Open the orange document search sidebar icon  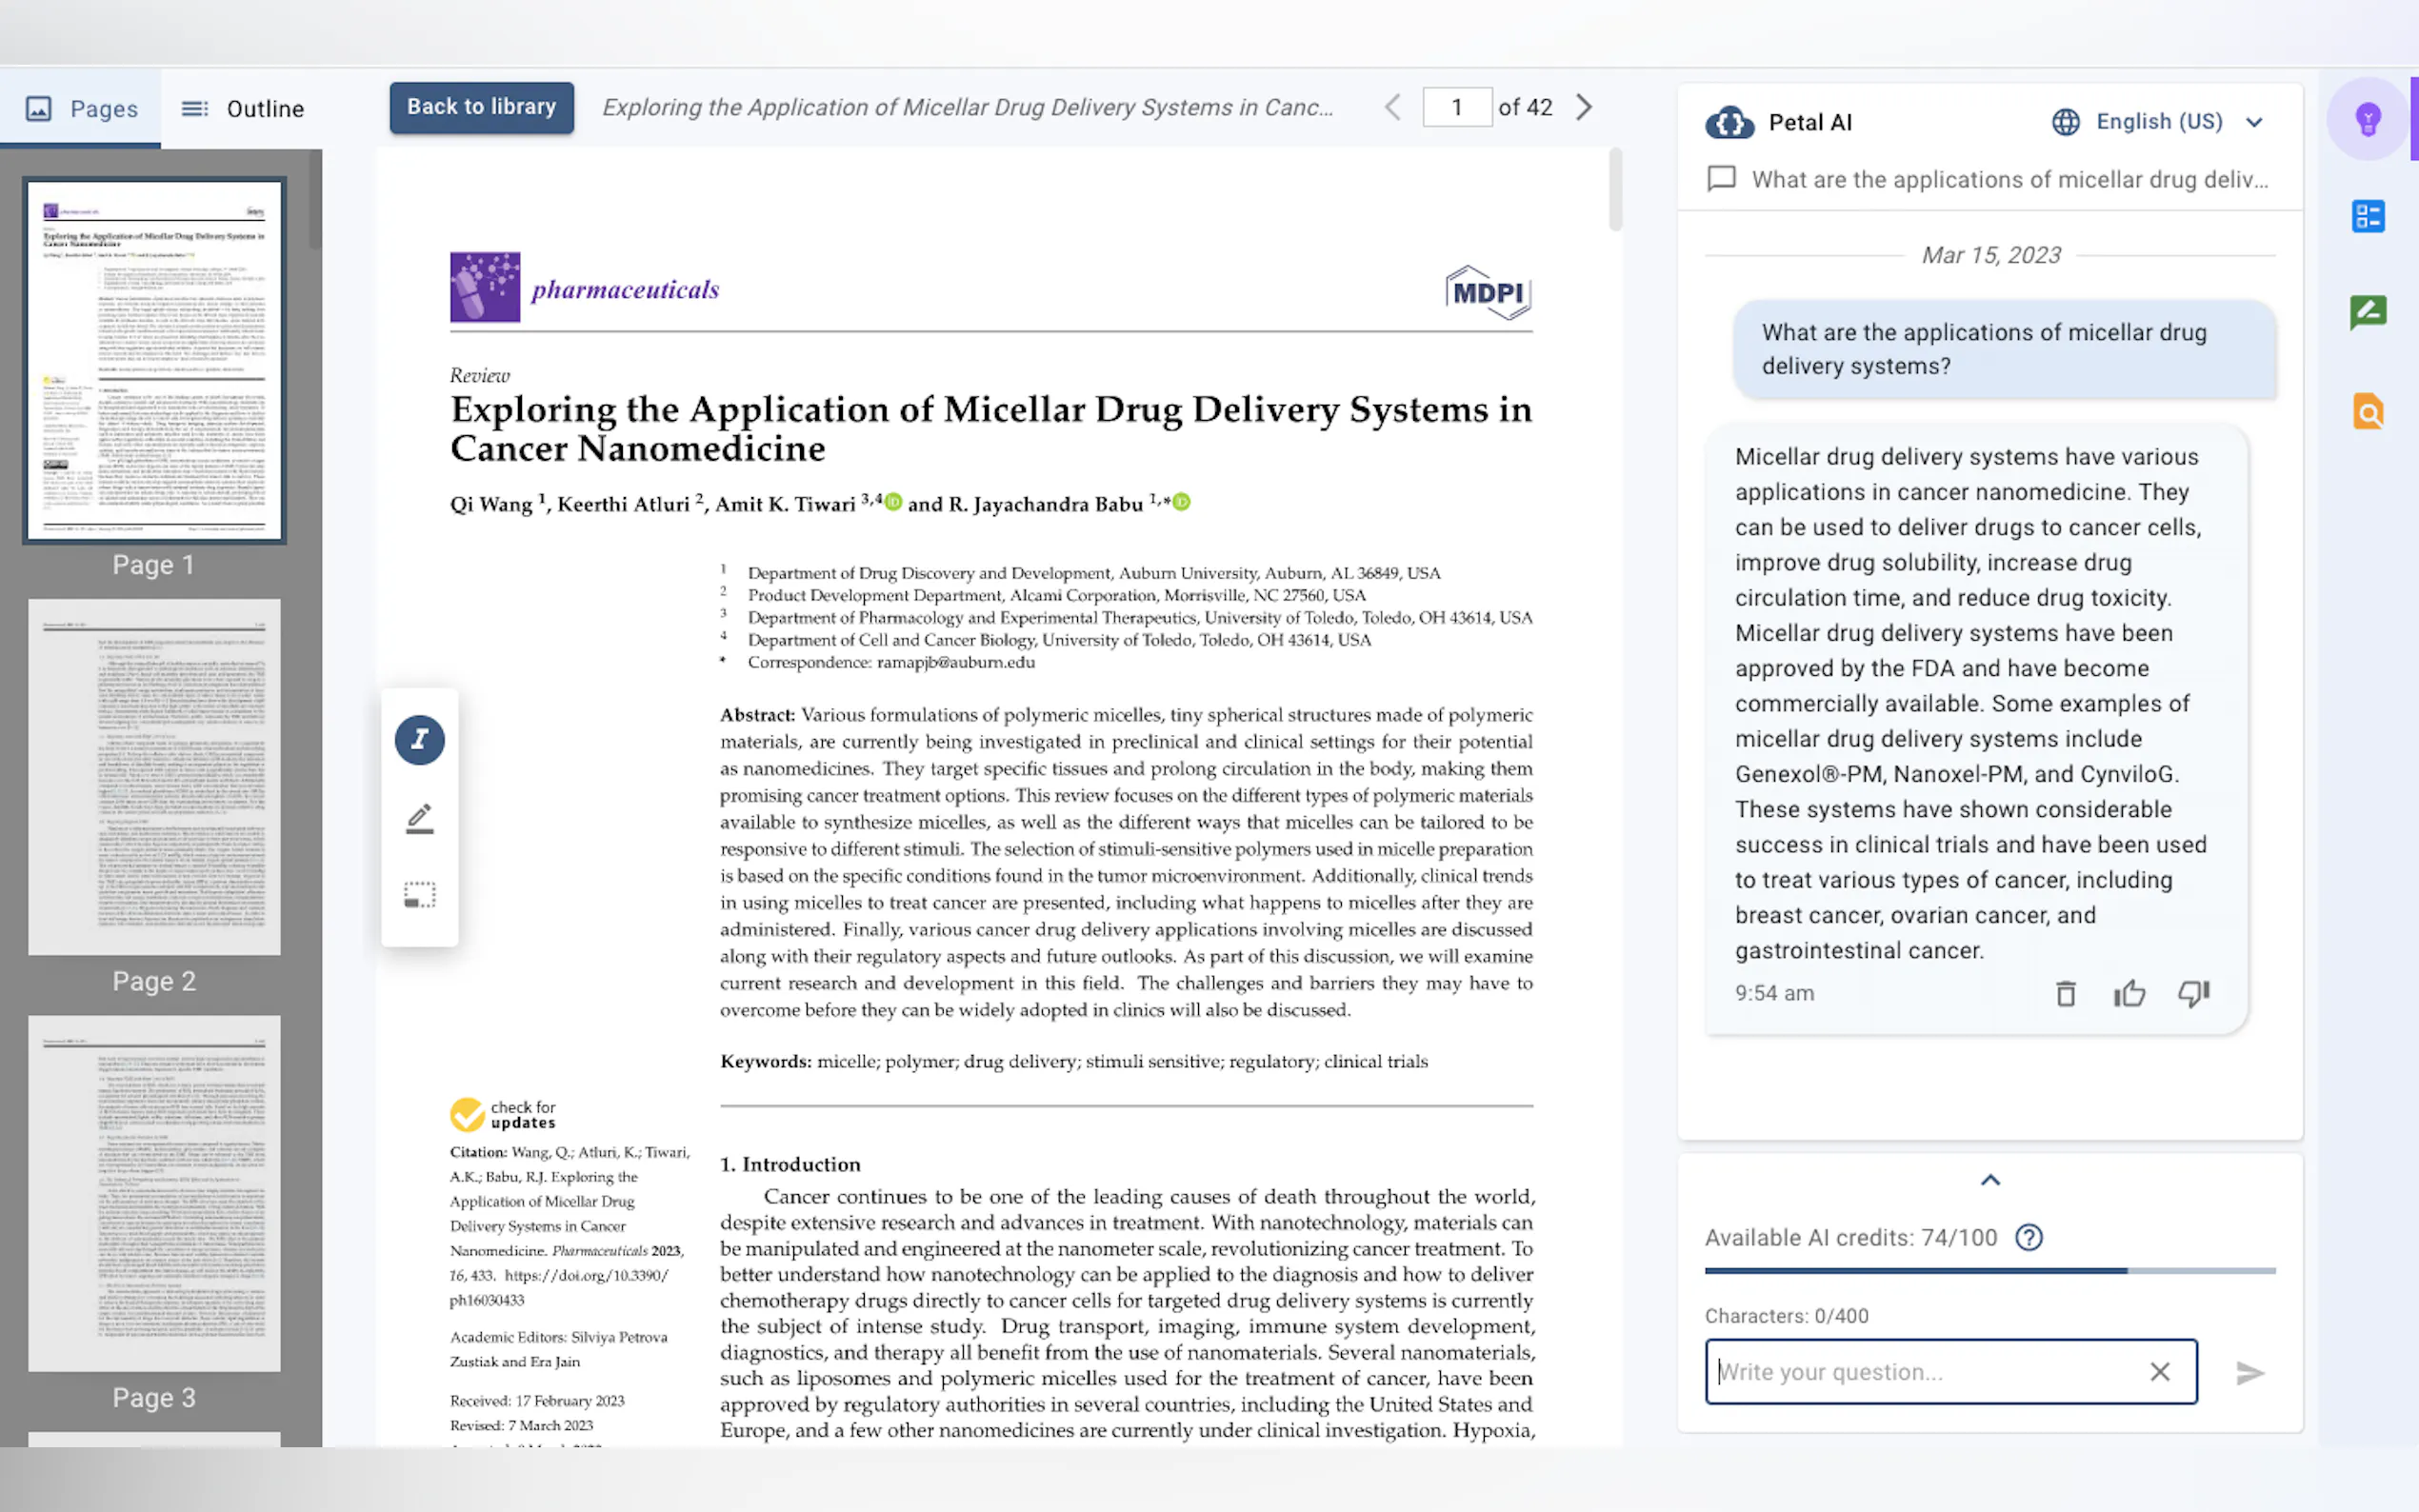coord(2367,411)
